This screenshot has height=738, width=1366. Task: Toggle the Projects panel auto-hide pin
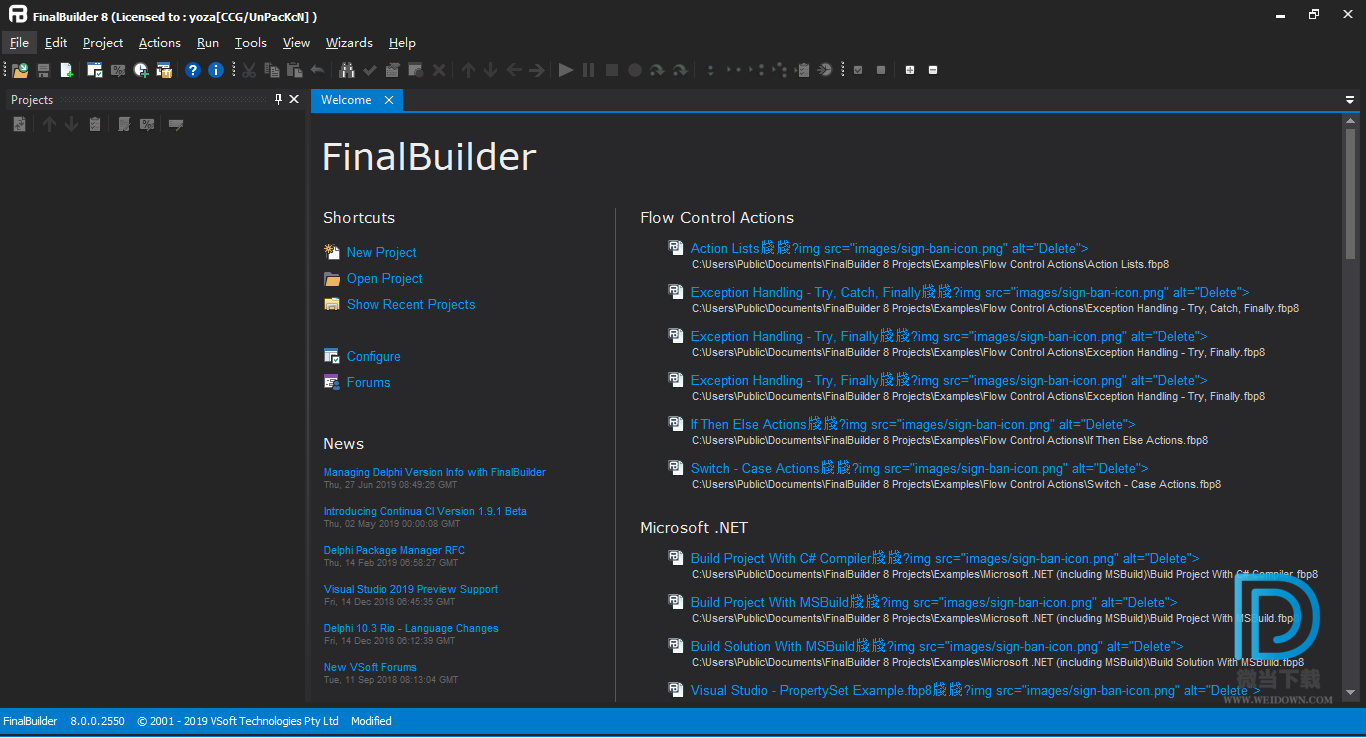(x=278, y=99)
